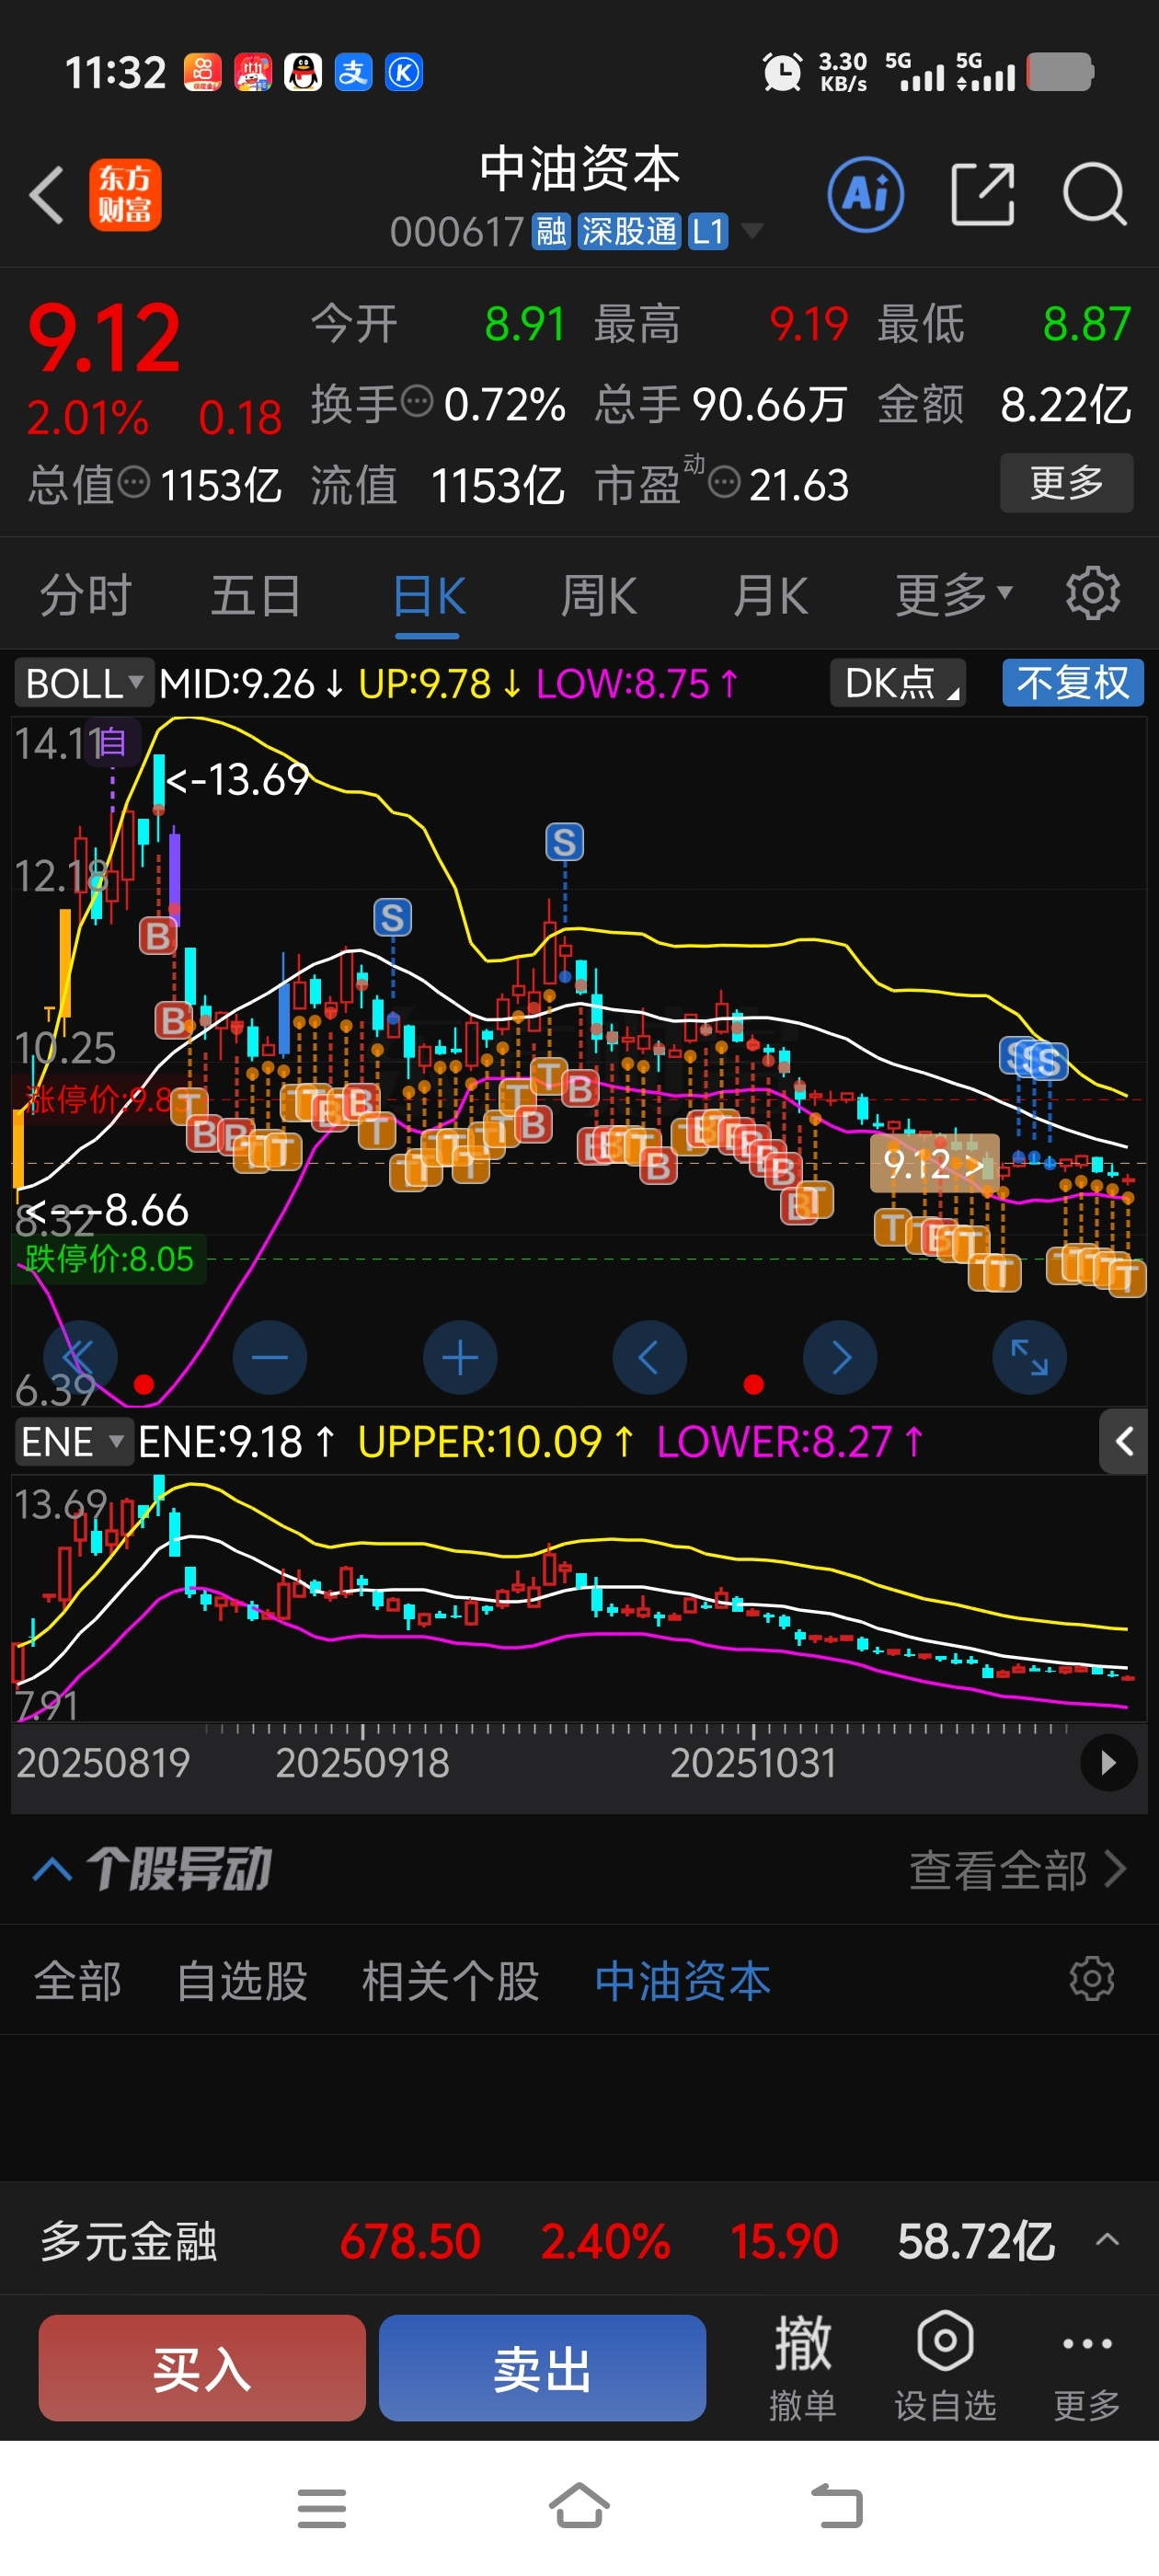This screenshot has height=2576, width=1159.
Task: Zoom out chart with minus button
Action: pyautogui.click(x=269, y=1357)
